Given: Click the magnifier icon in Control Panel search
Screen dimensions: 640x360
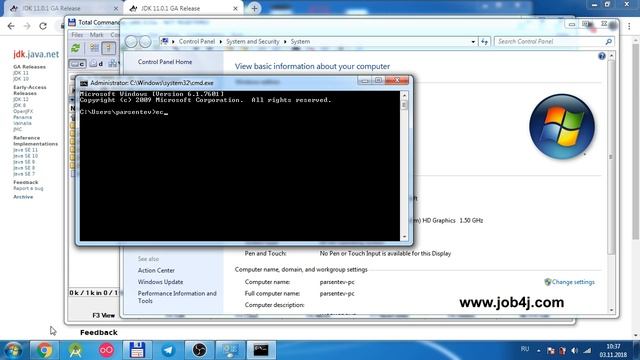Looking at the screenshot, I should point(608,42).
